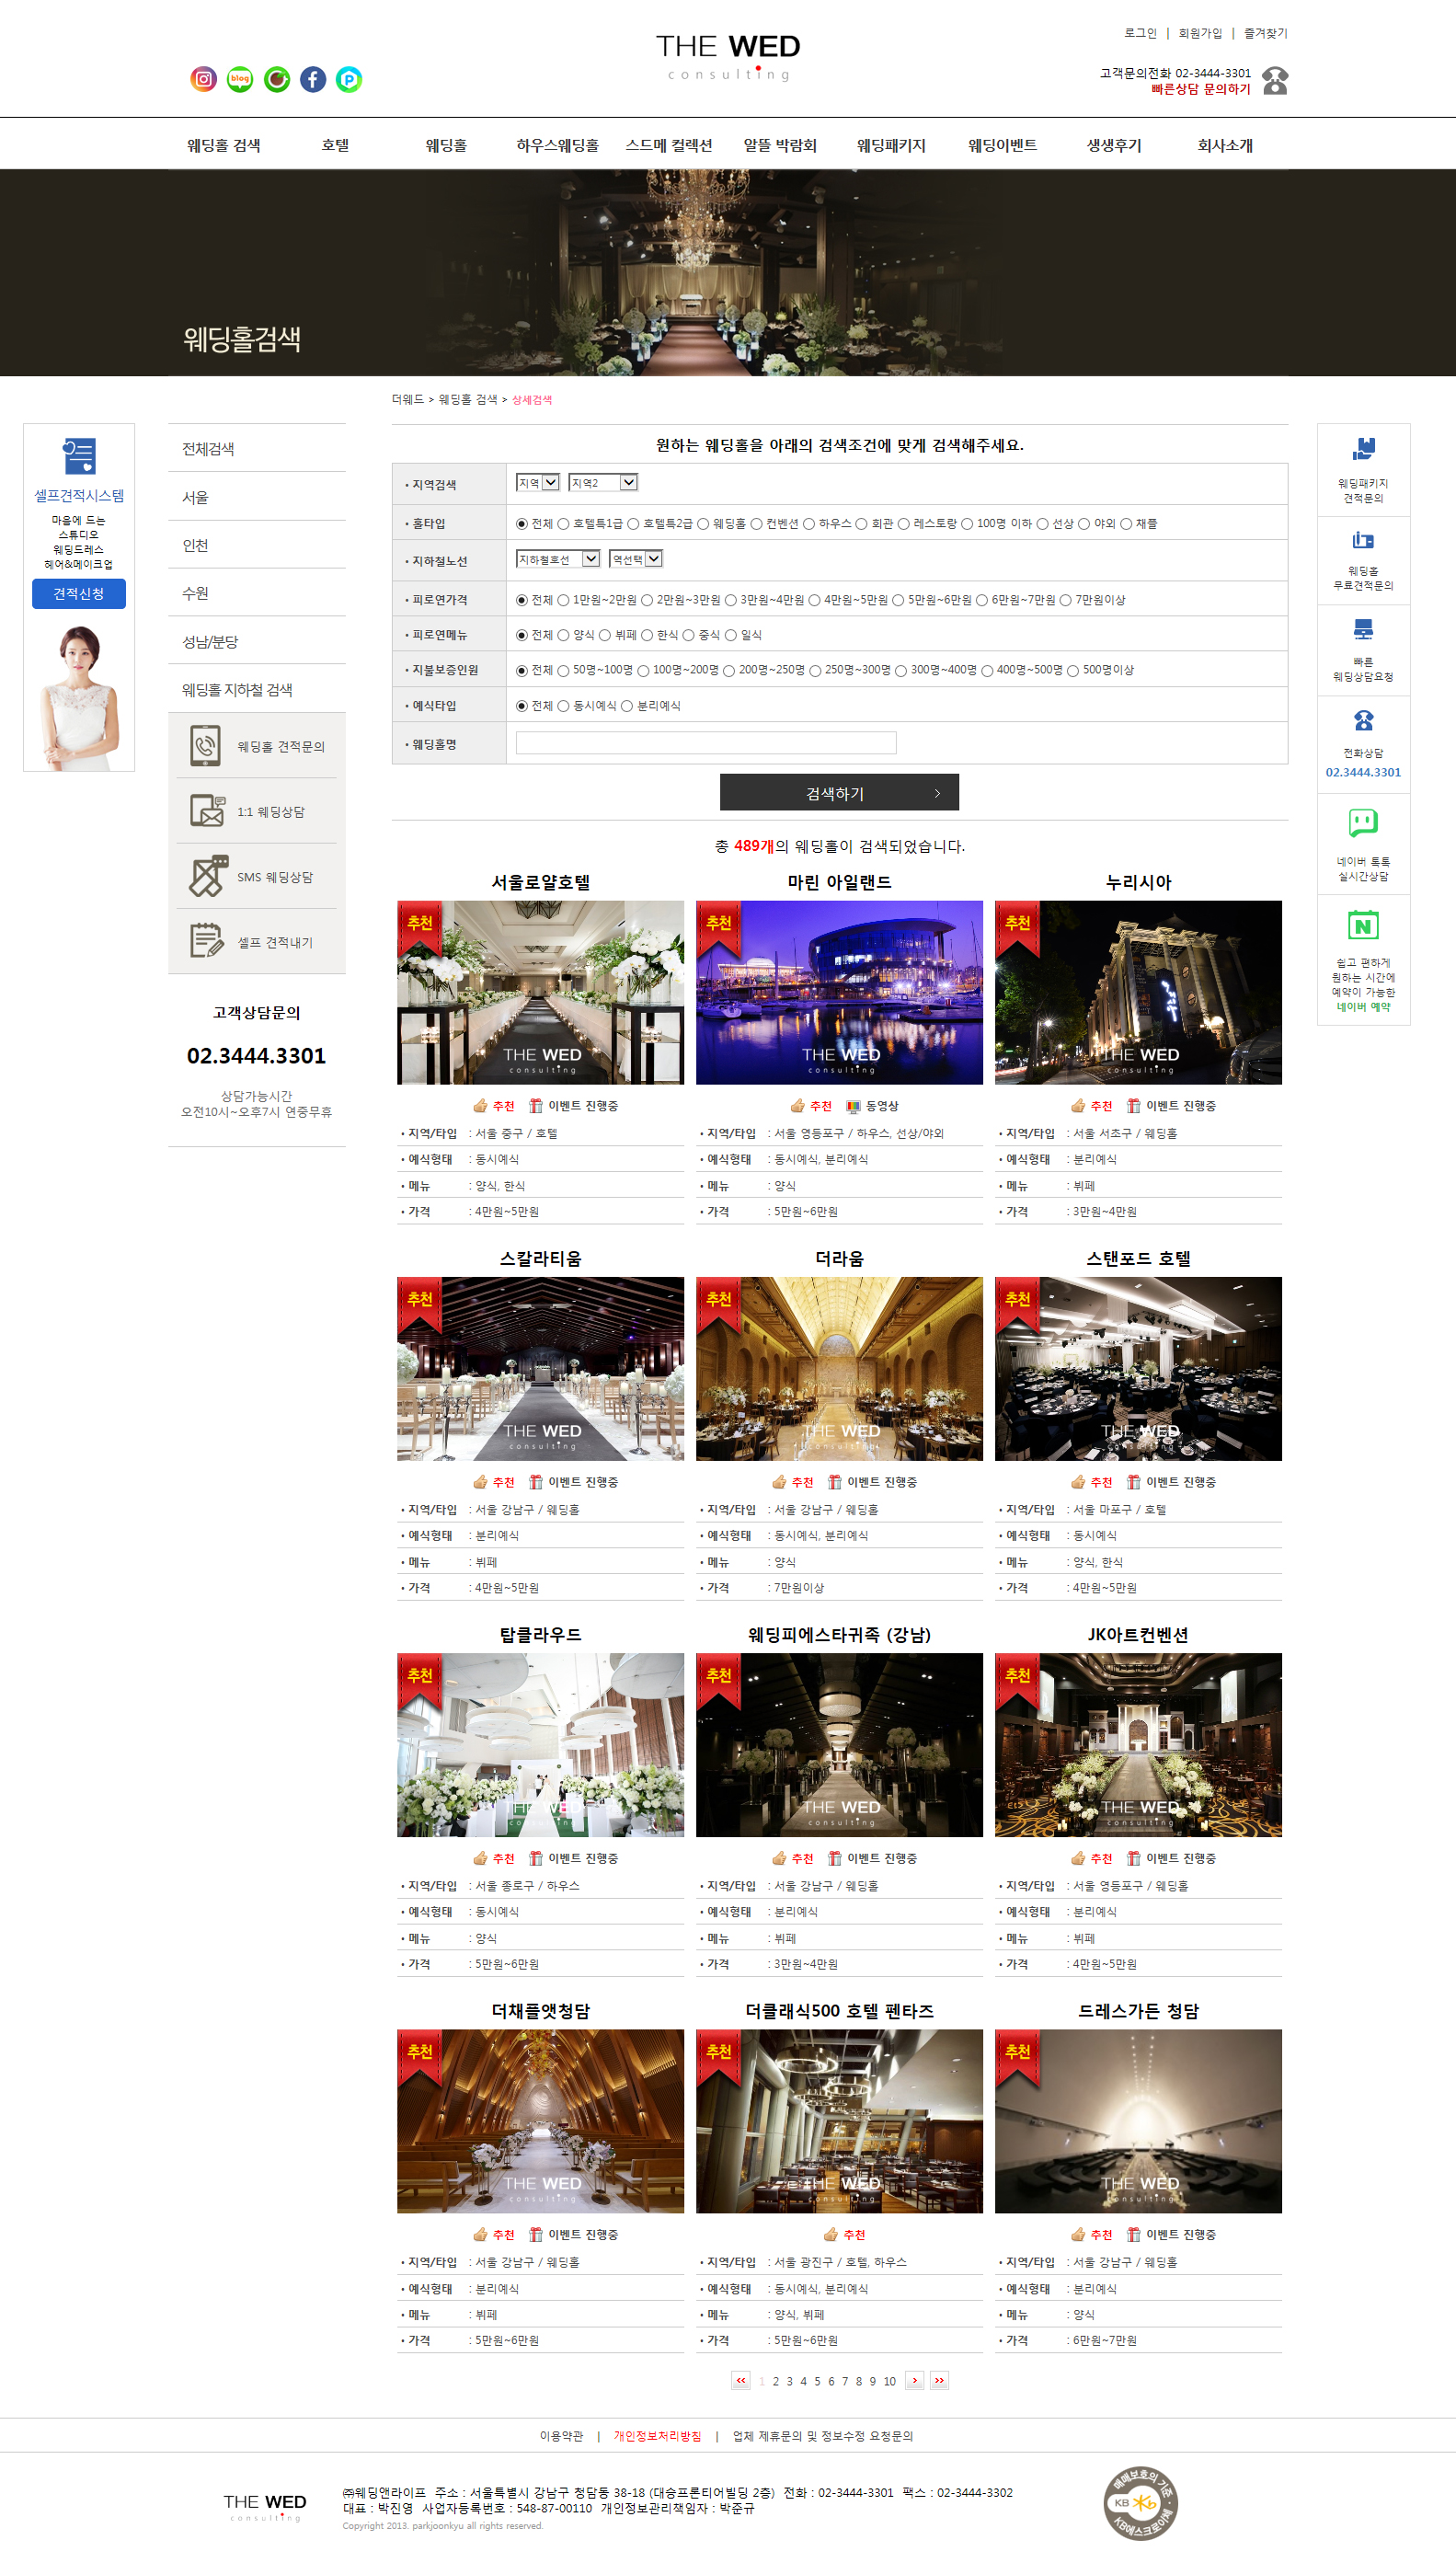Open the 지역2 sub-region dropdown
This screenshot has width=1456, height=2563.
coord(603,483)
